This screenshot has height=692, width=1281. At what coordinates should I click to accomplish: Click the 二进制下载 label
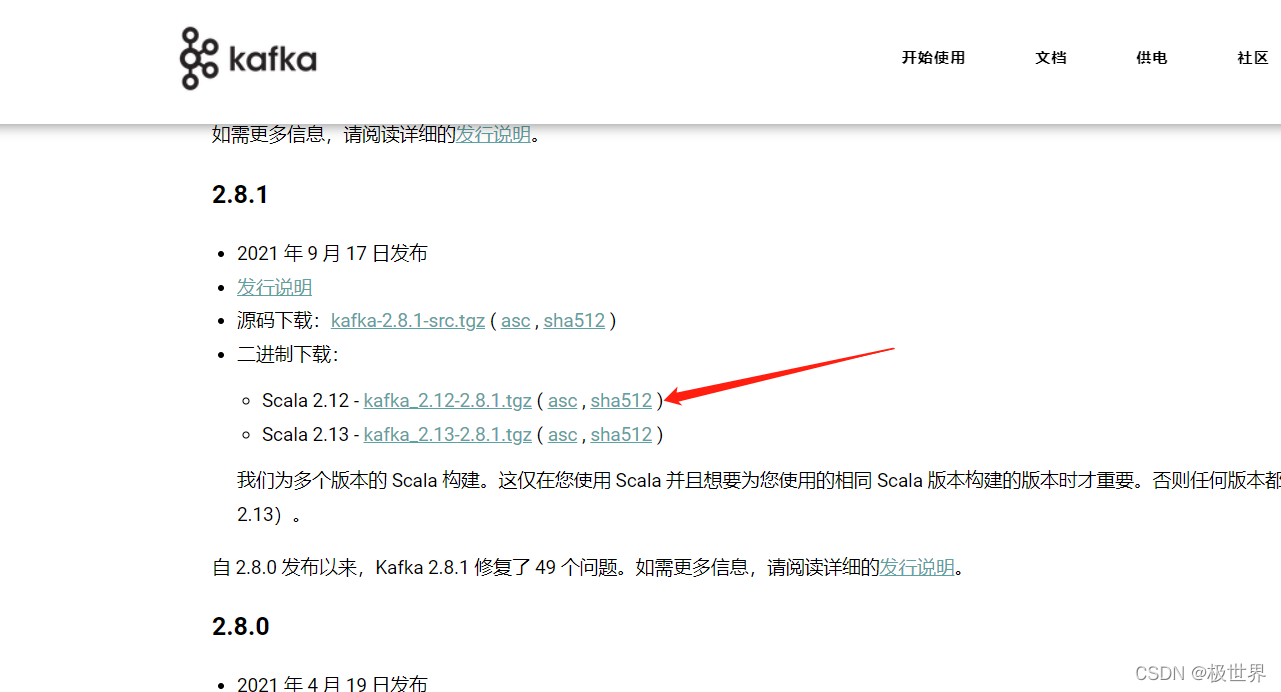click(x=288, y=354)
